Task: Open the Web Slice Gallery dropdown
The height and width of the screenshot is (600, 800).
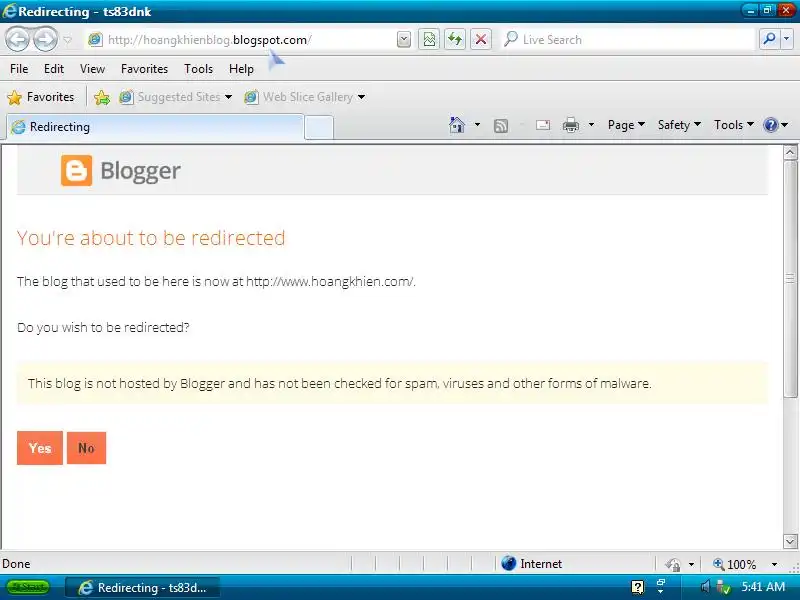Action: pyautogui.click(x=305, y=97)
